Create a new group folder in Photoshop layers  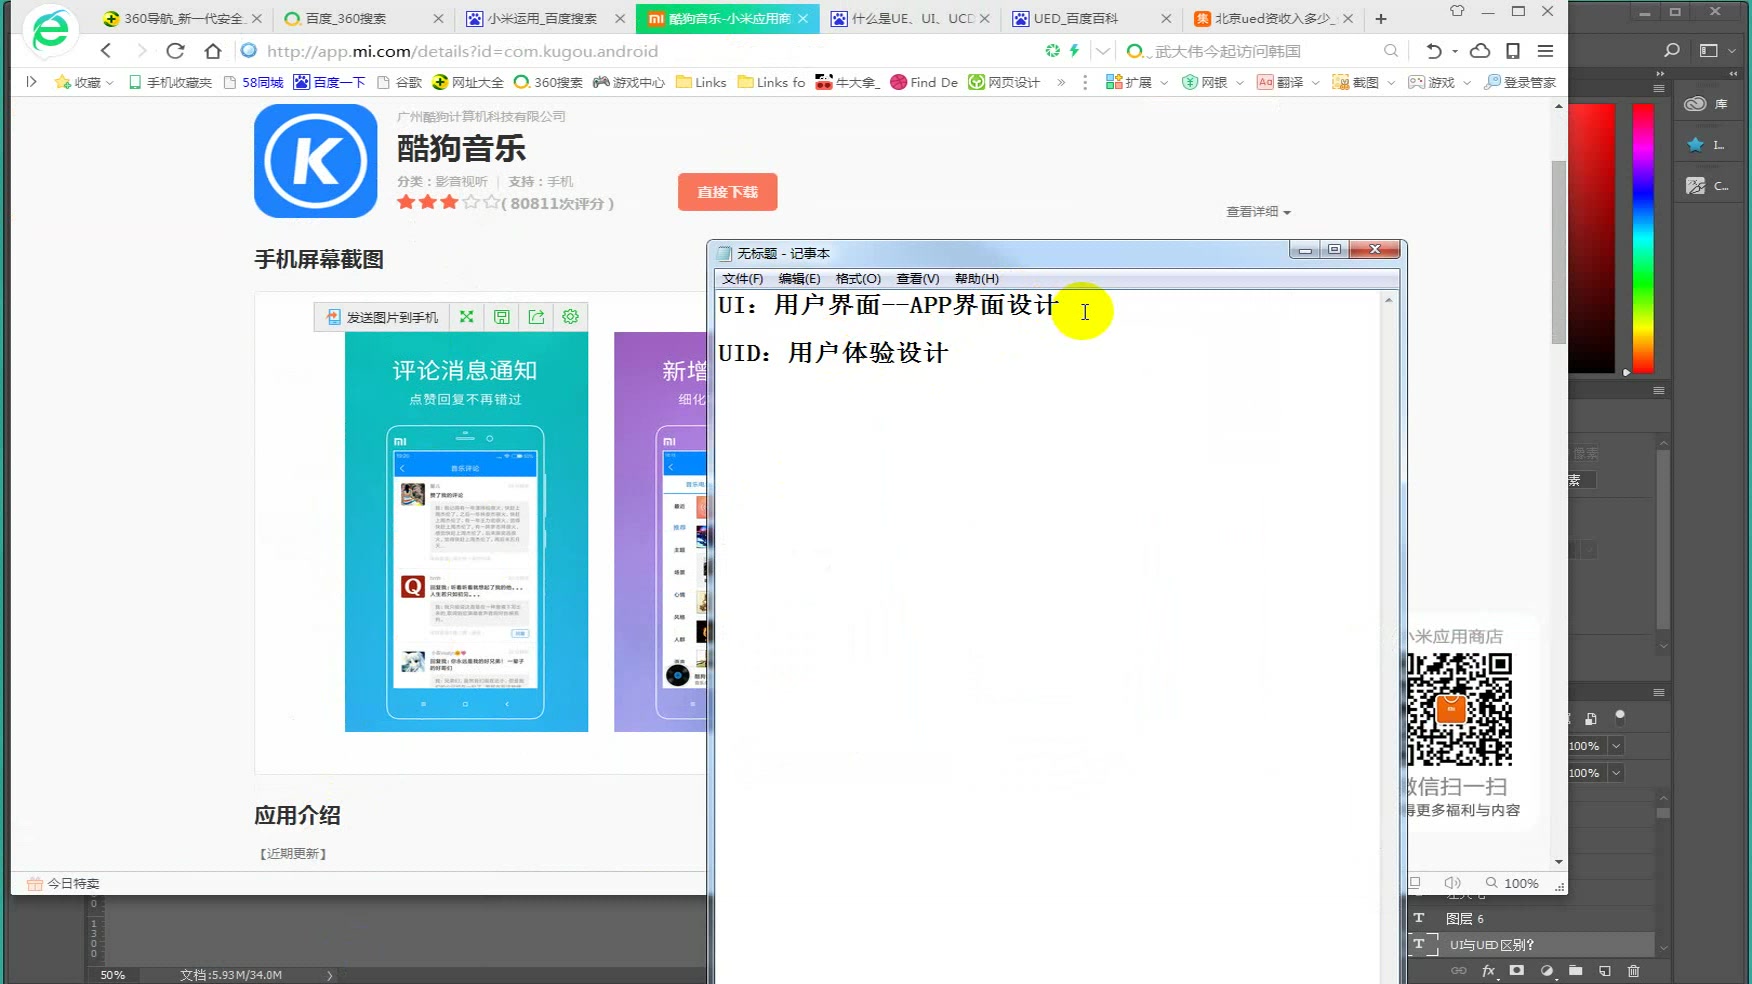coord(1576,971)
